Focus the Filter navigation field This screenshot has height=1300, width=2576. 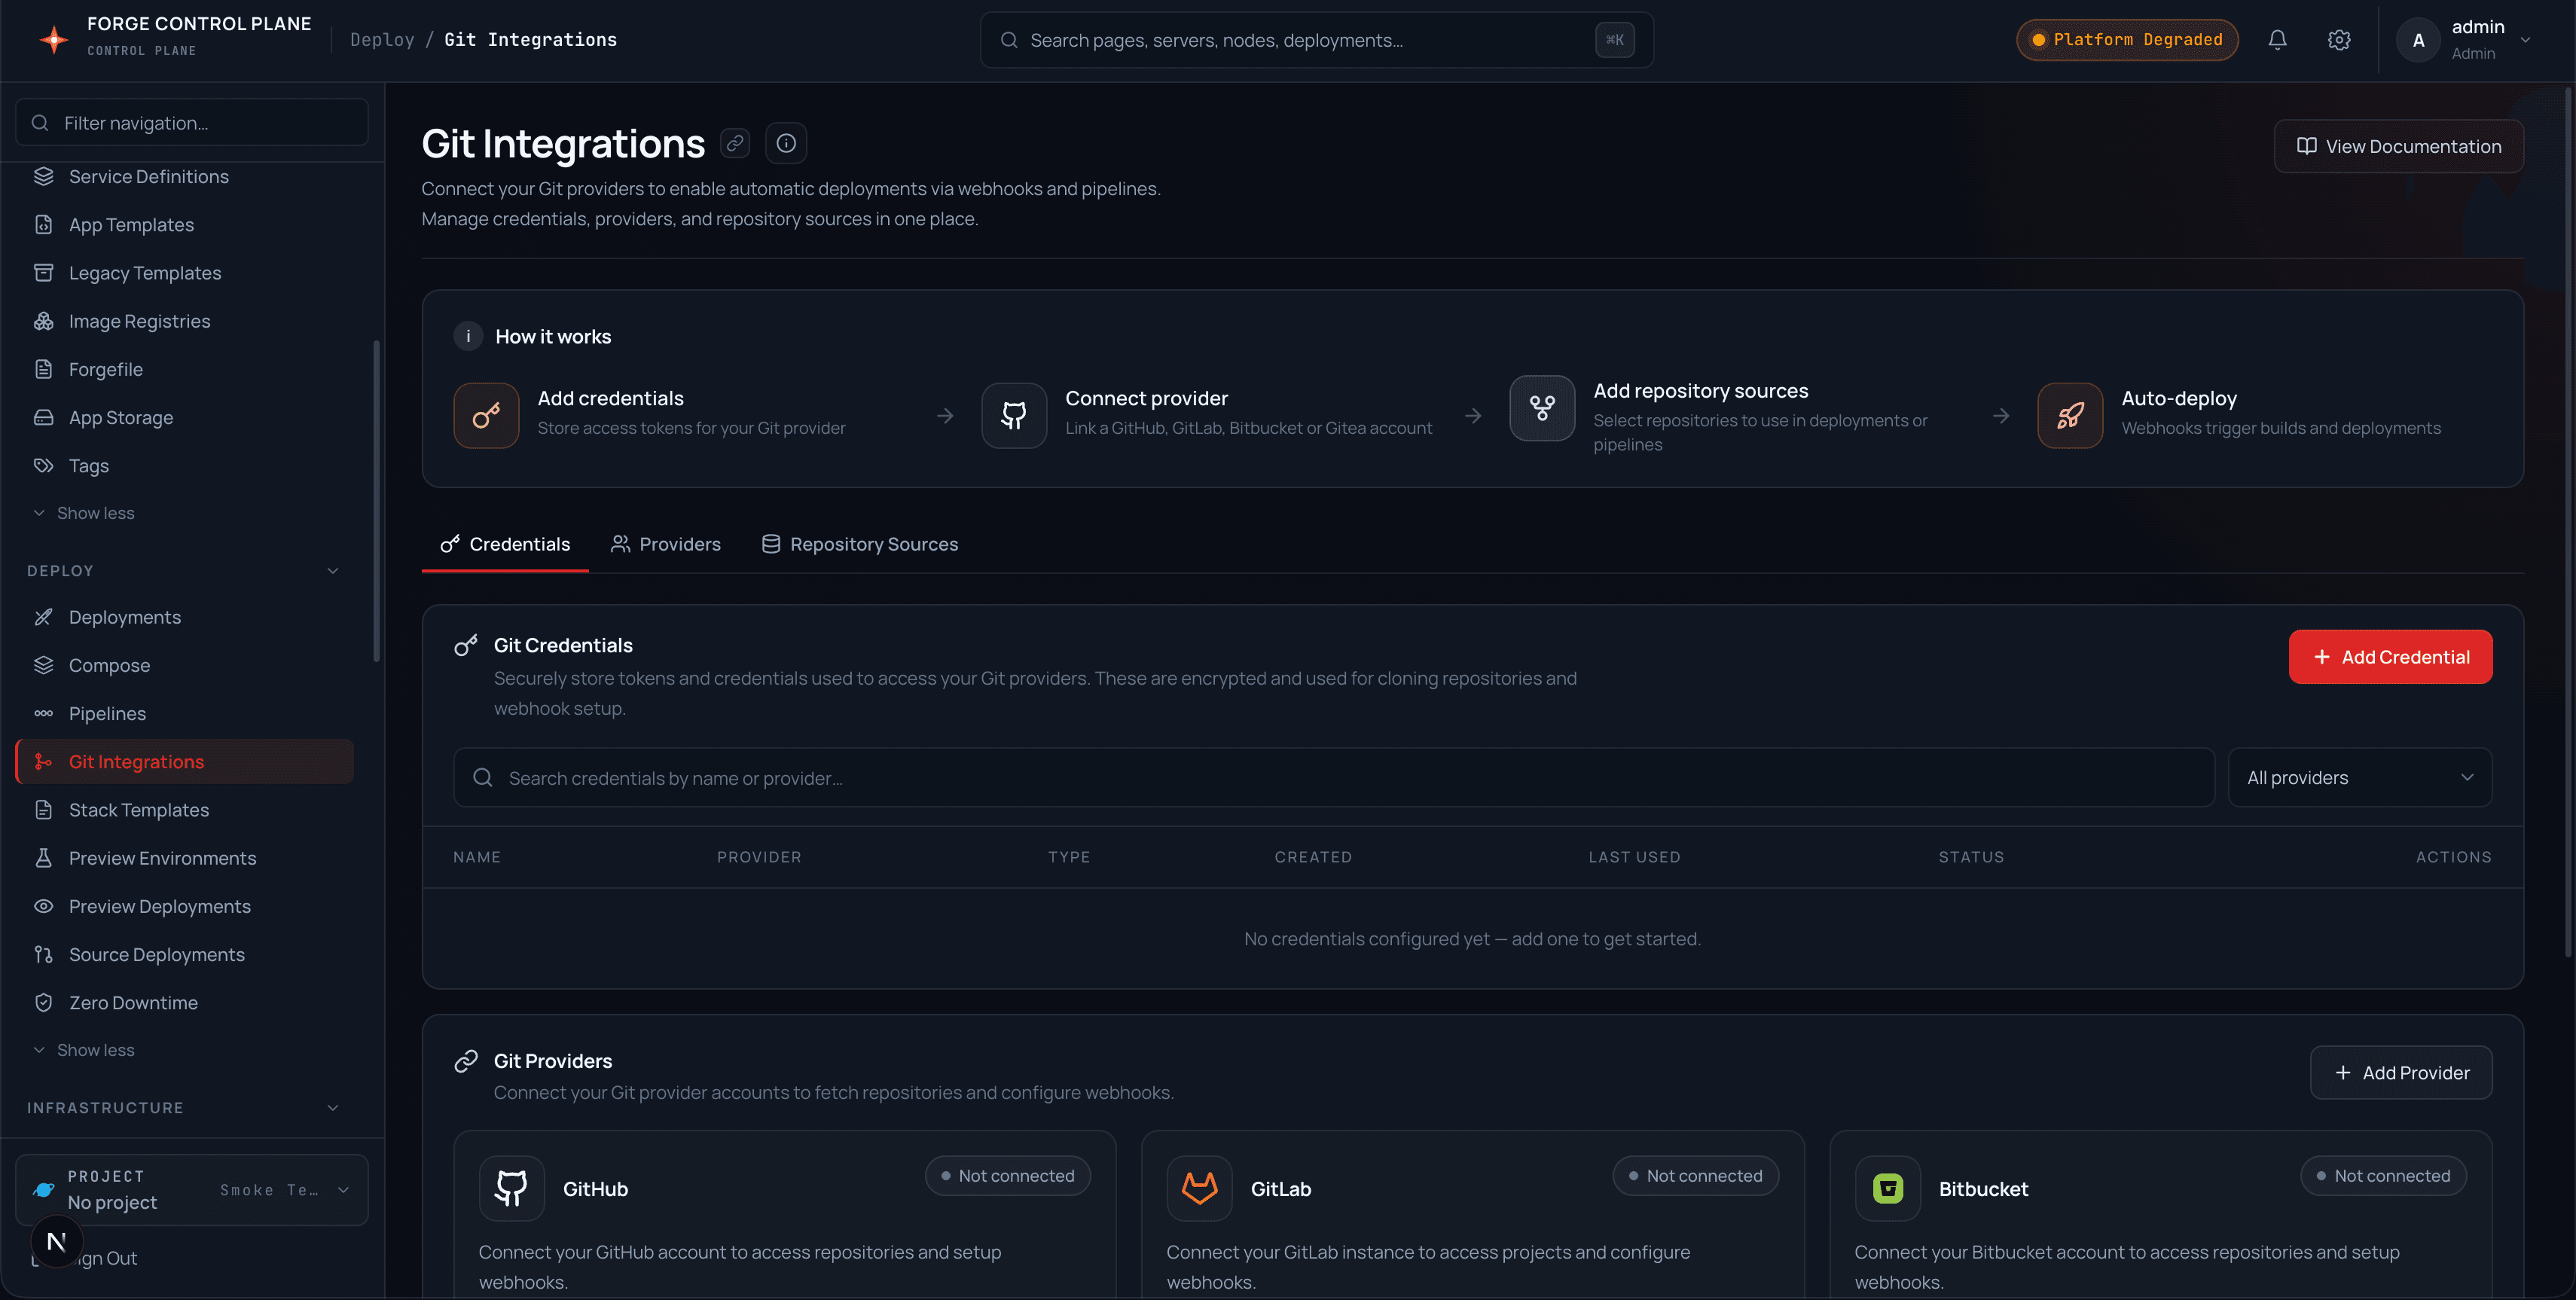point(192,122)
